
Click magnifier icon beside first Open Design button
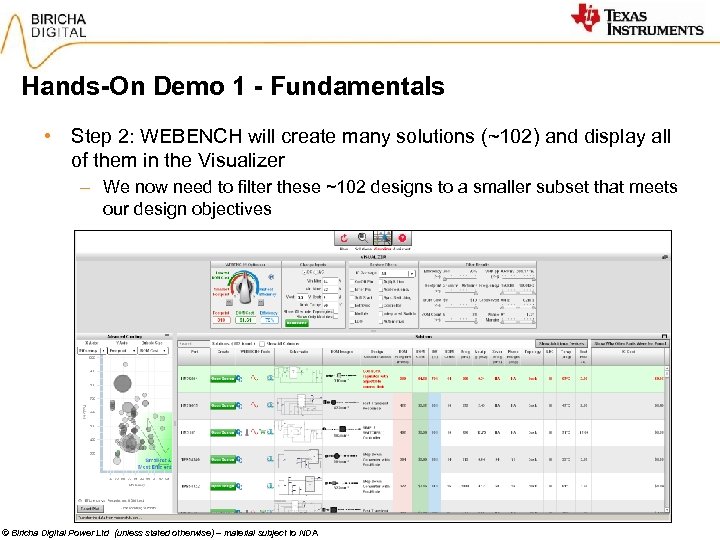tap(239, 378)
